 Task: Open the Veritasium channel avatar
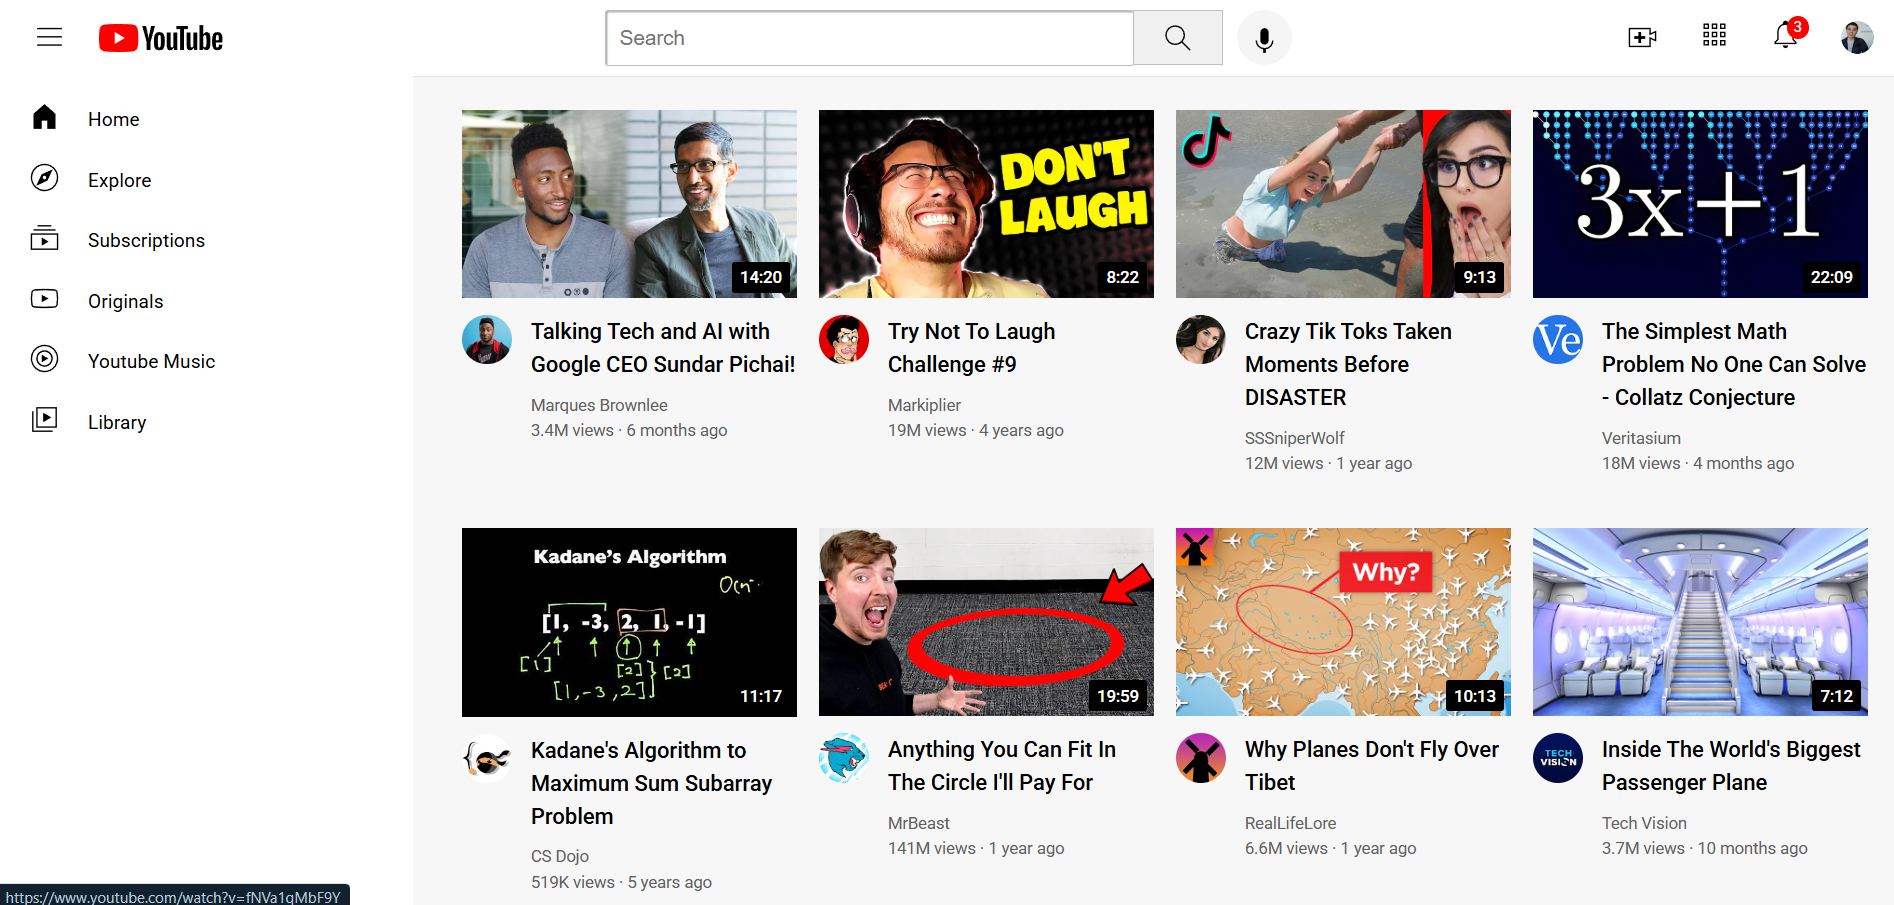(1557, 339)
